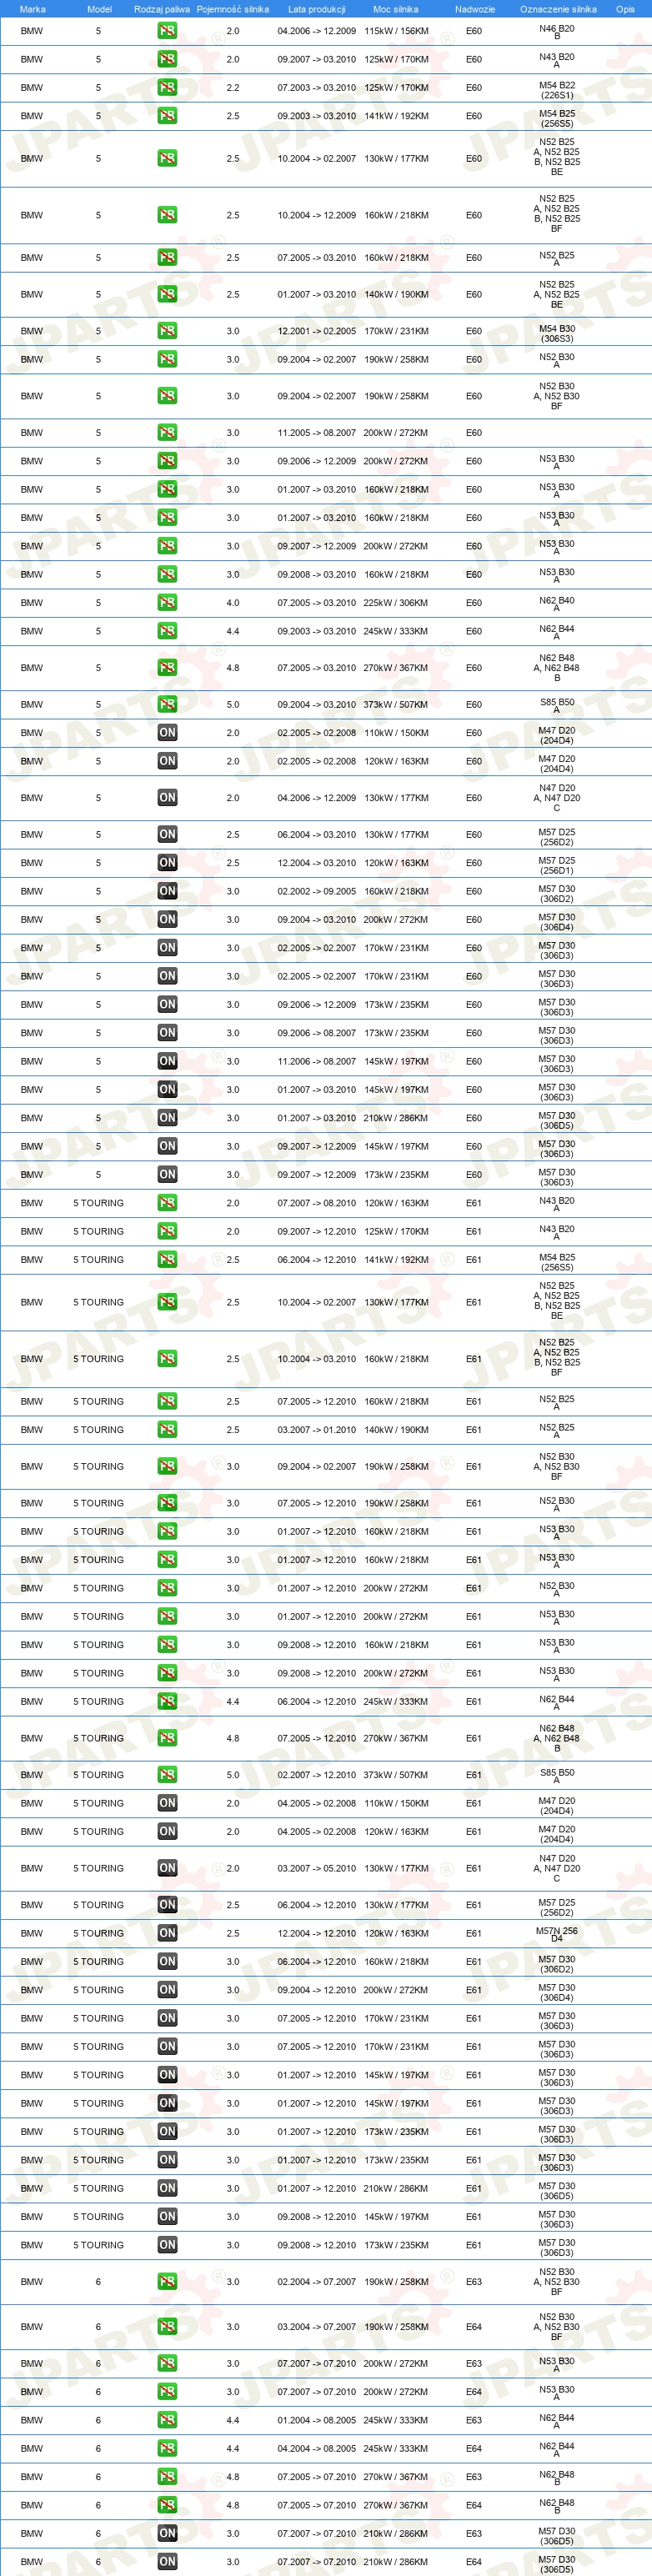Click petrol icon in 01.2004 -> 08.2005 row
The image size is (652, 2576).
coord(167,2420)
